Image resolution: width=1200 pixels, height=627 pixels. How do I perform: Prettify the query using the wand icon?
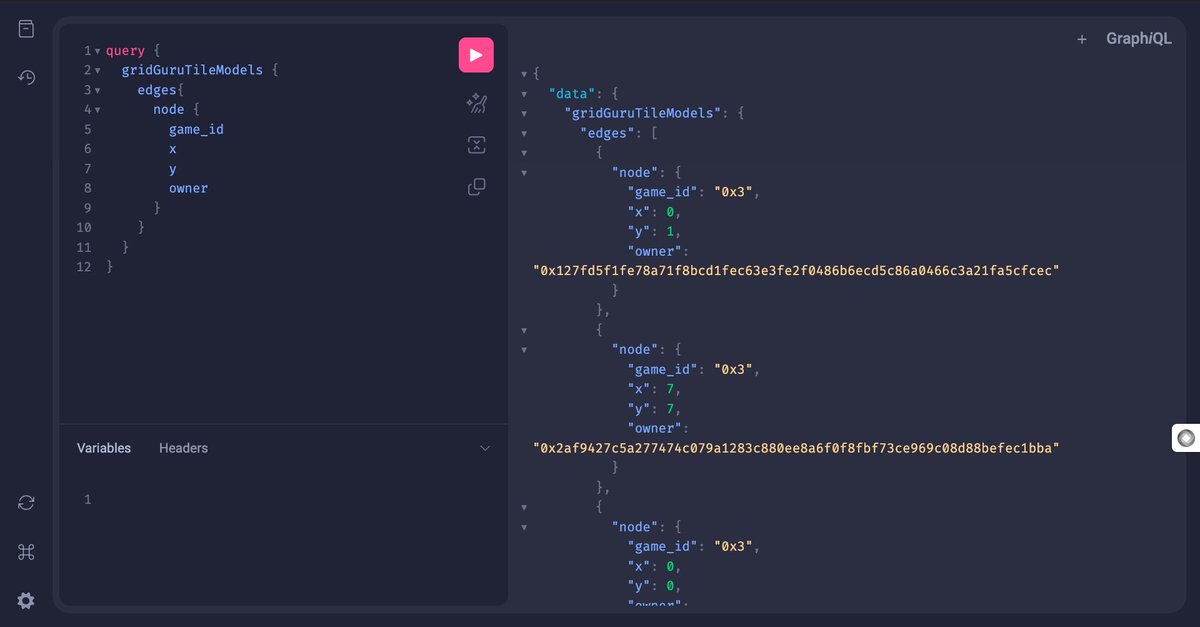[x=476, y=103]
